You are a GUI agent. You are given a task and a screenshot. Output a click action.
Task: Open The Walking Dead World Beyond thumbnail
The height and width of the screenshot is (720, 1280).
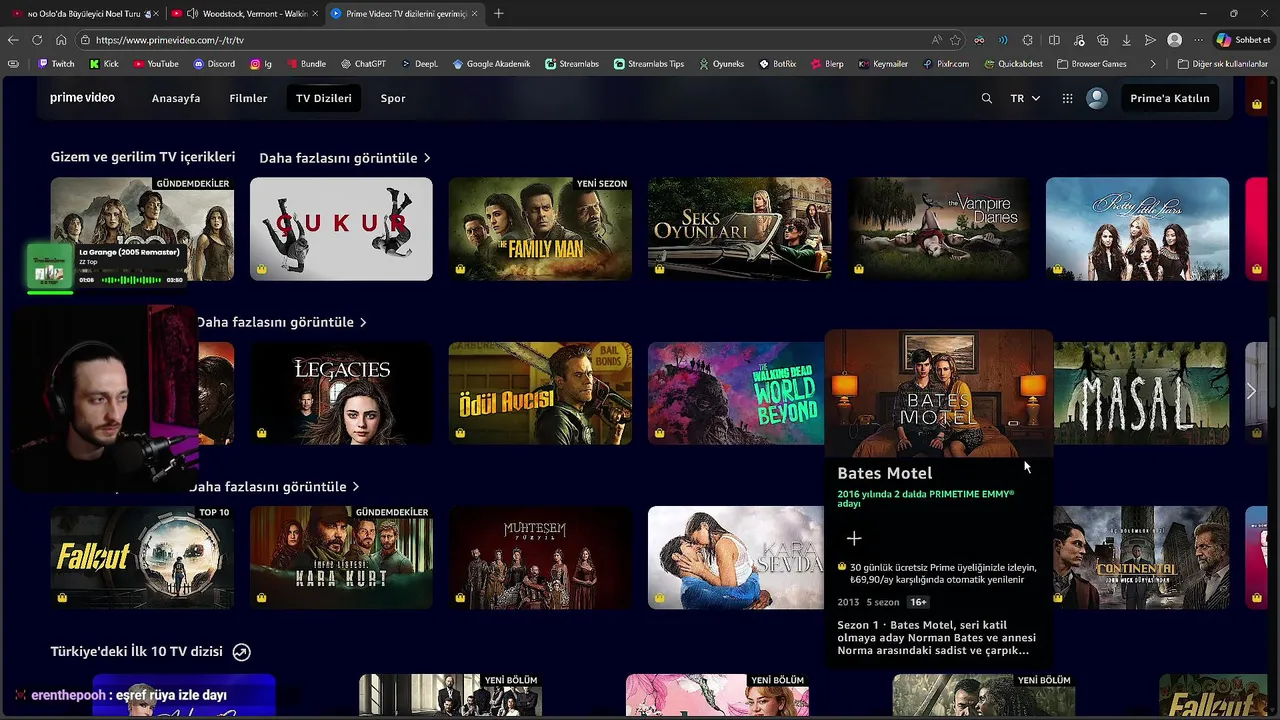tap(736, 393)
